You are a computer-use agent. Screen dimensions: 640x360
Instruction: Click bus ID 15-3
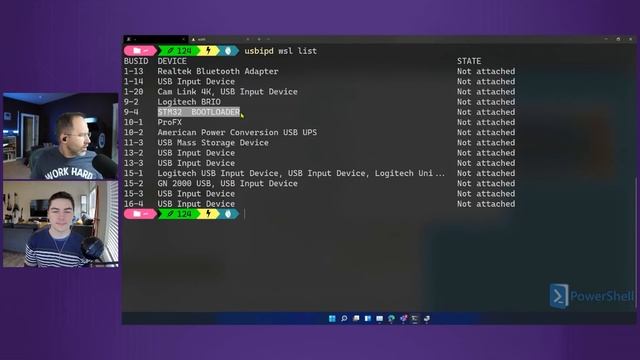tap(133, 194)
